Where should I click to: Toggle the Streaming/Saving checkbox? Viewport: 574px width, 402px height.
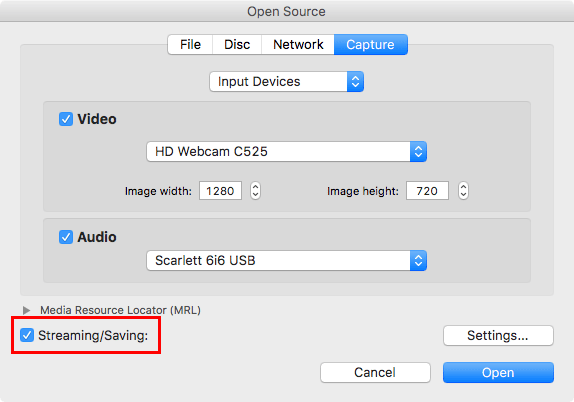pos(27,335)
